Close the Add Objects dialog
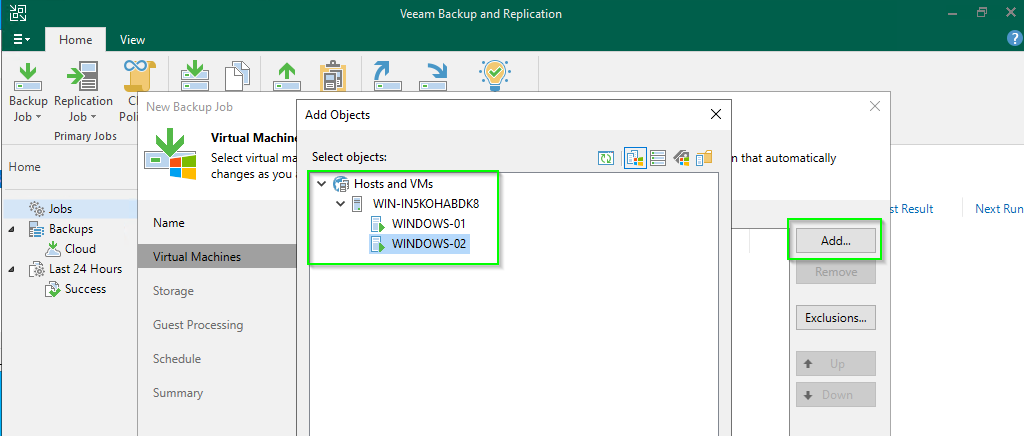This screenshot has height=436, width=1024. (x=716, y=114)
